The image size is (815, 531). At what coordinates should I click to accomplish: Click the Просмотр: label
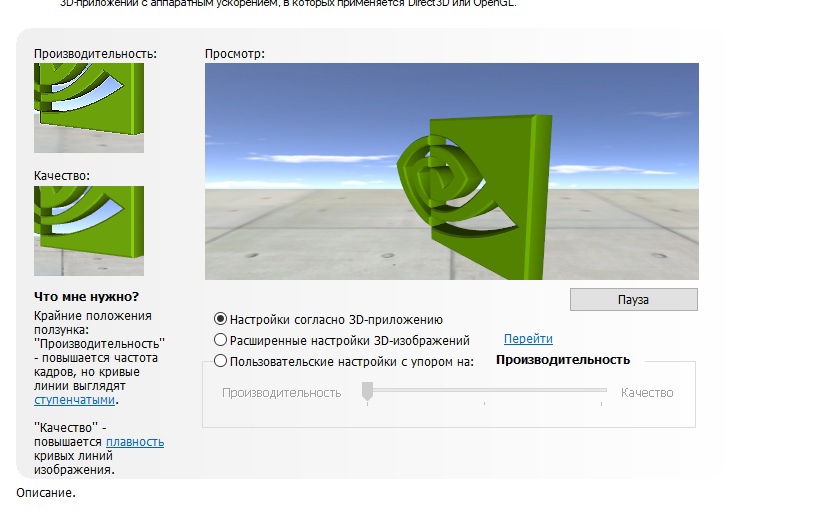(x=234, y=54)
